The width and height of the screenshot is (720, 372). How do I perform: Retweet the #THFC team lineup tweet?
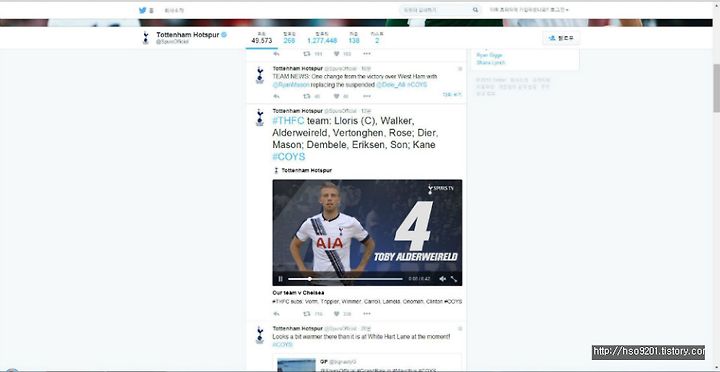click(307, 314)
